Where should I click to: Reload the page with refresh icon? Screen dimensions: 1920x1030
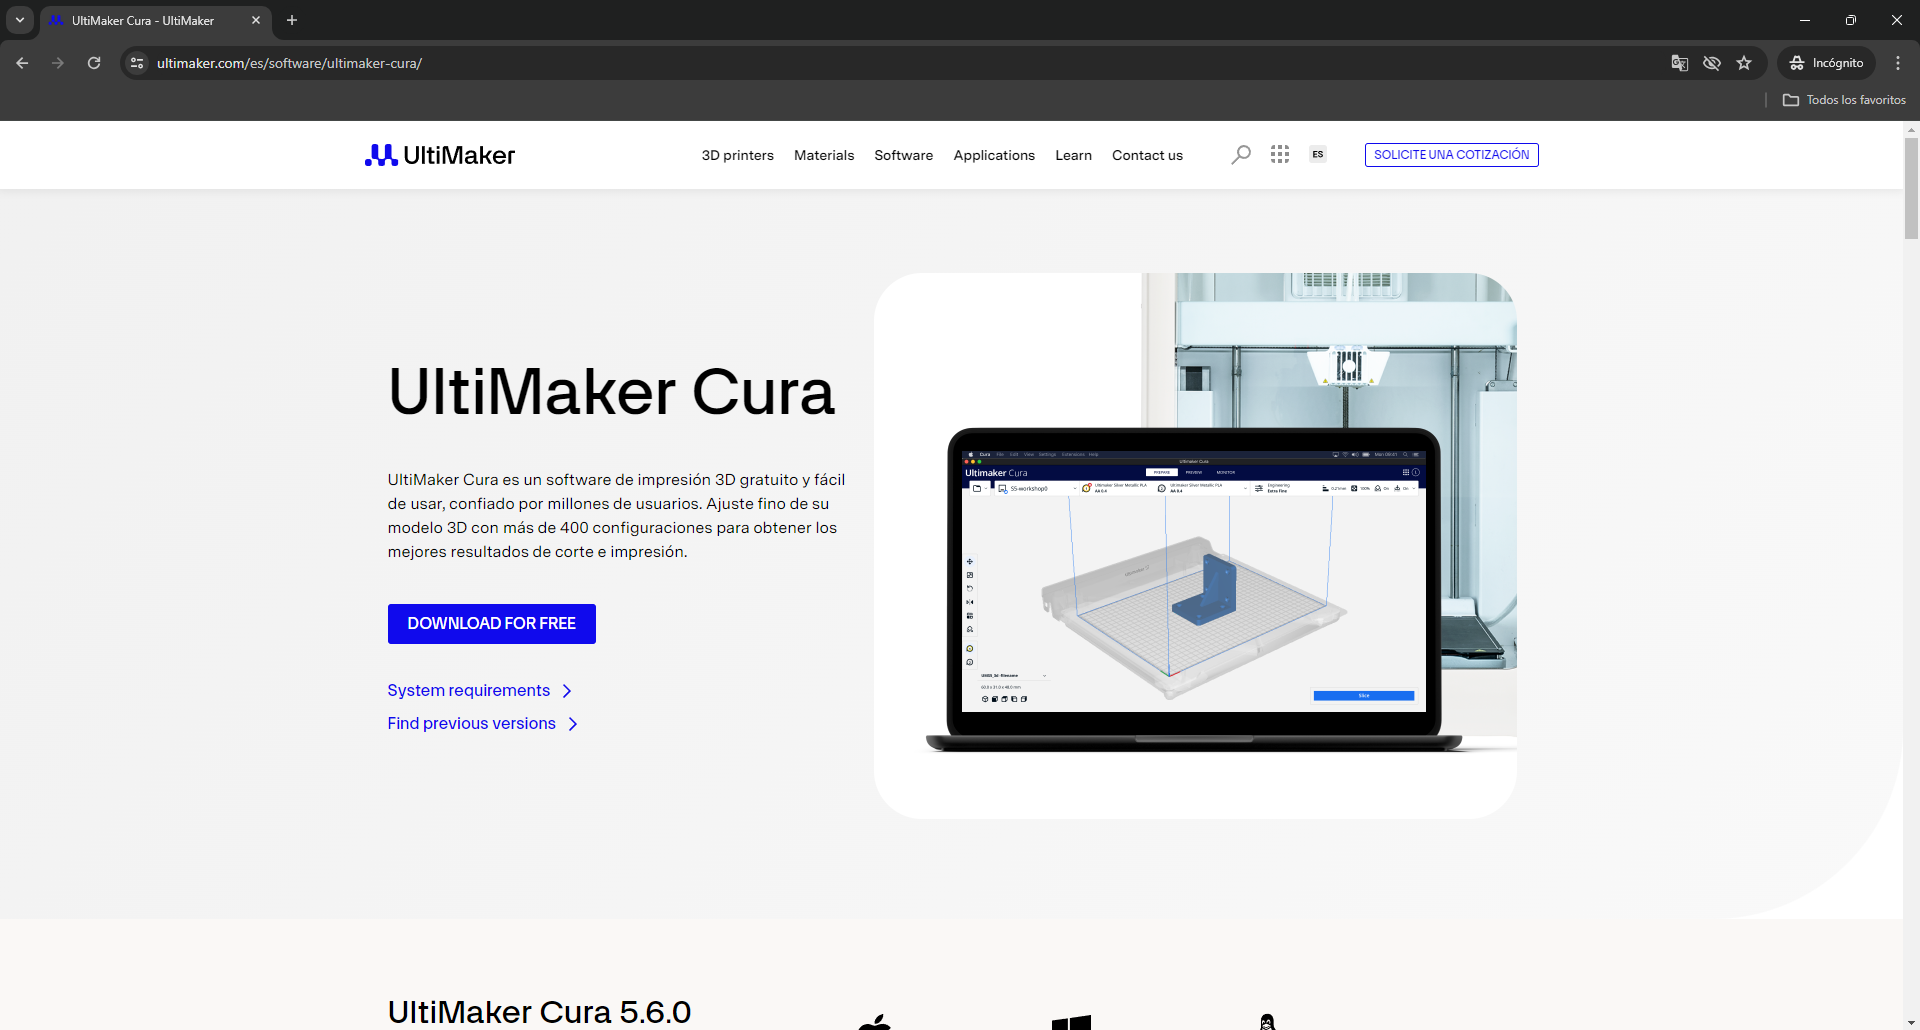tap(94, 63)
